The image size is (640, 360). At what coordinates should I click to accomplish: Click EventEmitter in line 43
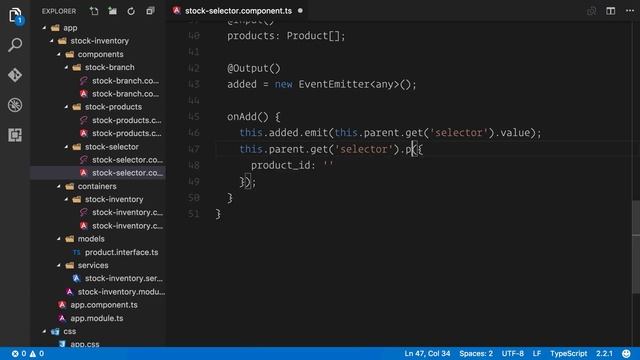[334, 84]
